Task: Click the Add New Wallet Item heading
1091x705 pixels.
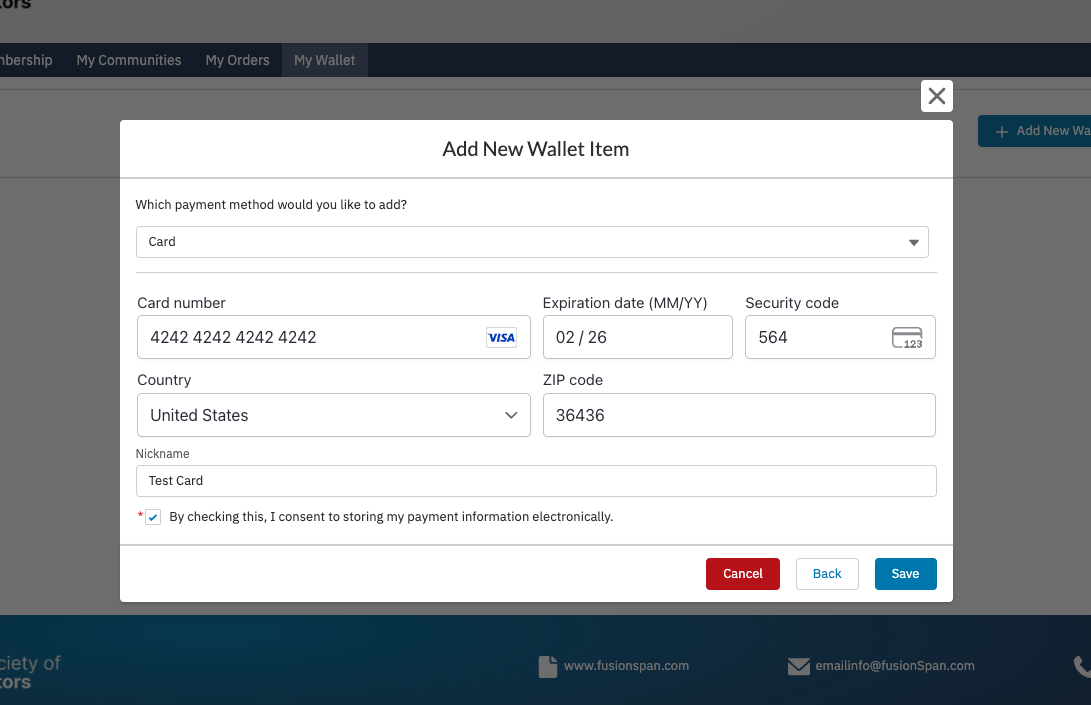Action: click(x=536, y=149)
